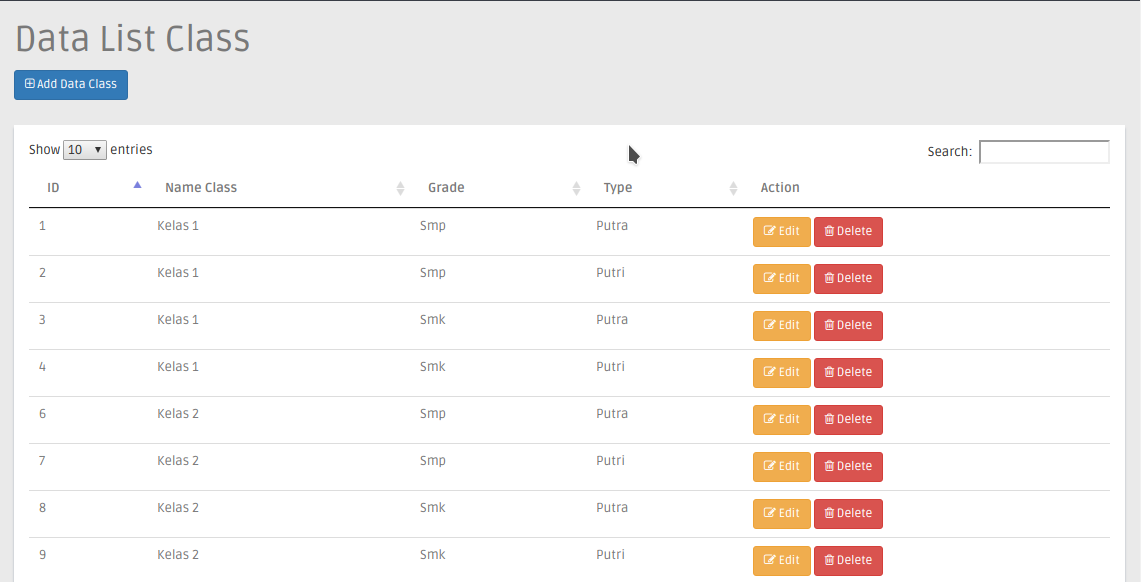Click the Data List Class page heading
Image resolution: width=1141 pixels, height=582 pixels.
132,39
